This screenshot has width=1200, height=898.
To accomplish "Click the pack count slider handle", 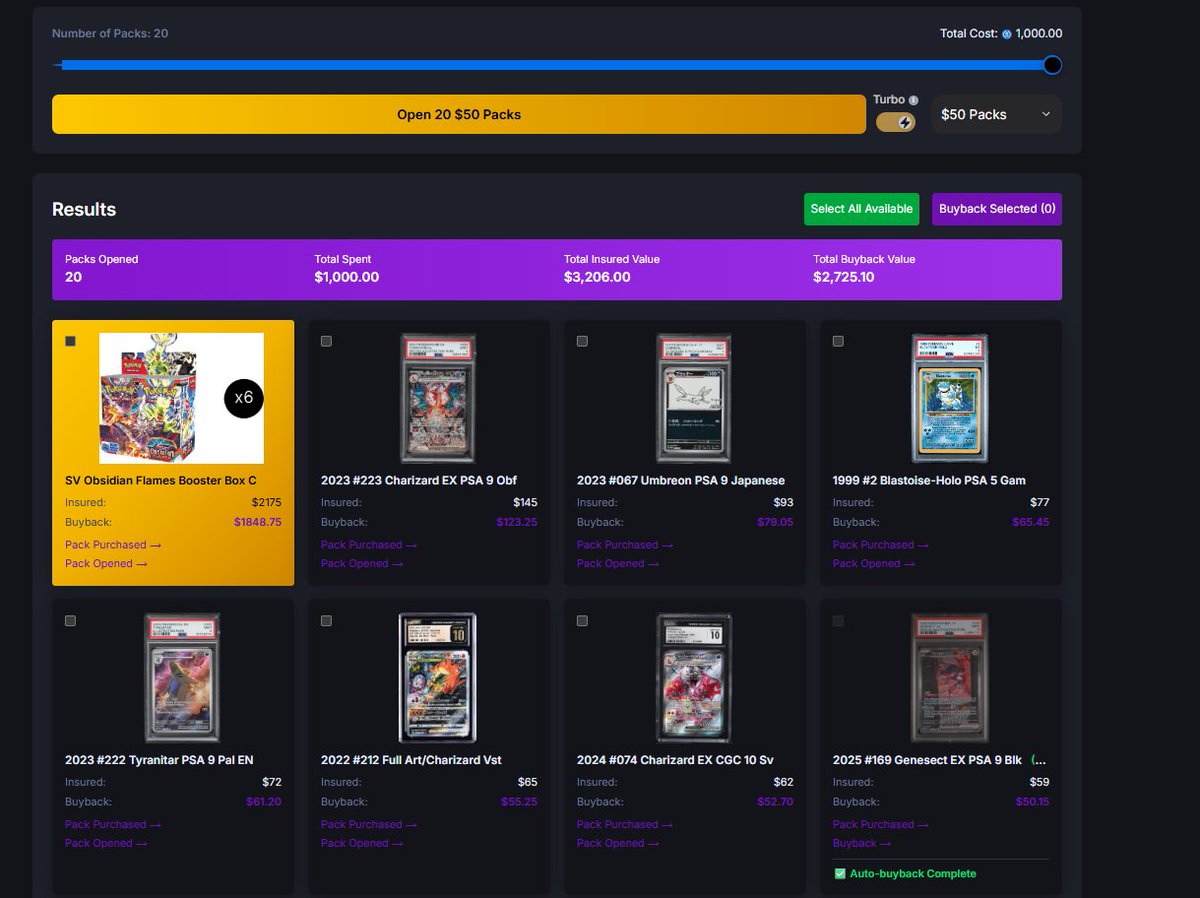I will 1051,64.
